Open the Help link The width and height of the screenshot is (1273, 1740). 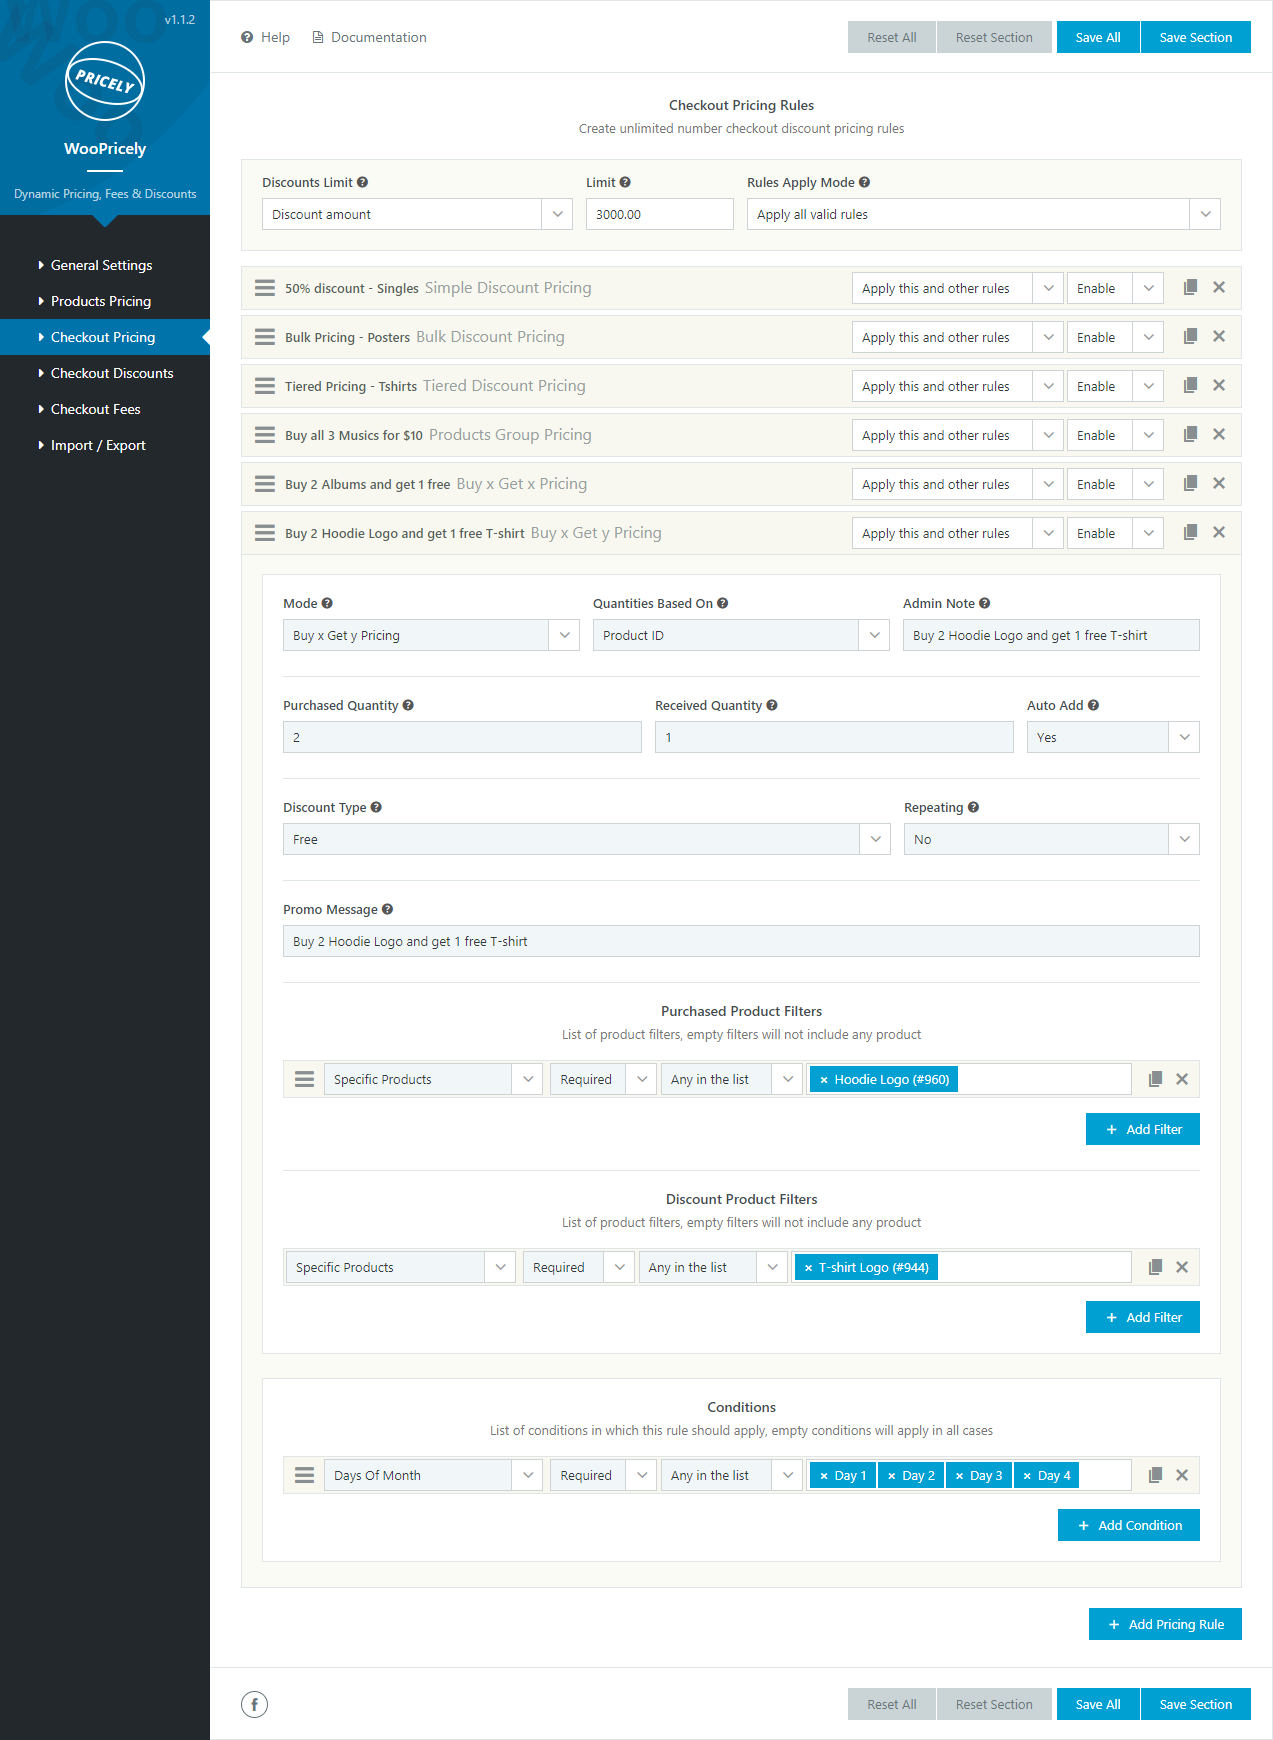click(x=266, y=37)
